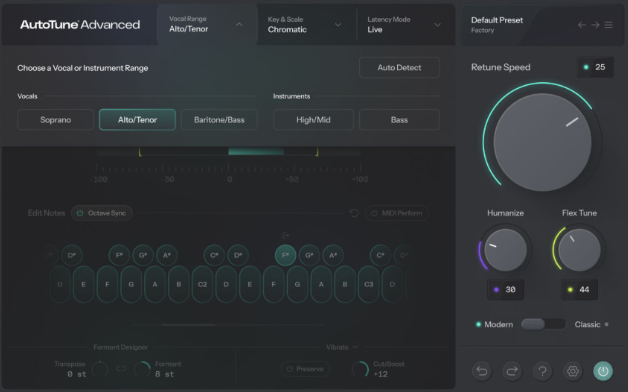
Task: Select the Soprano vocal range
Action: point(56,120)
